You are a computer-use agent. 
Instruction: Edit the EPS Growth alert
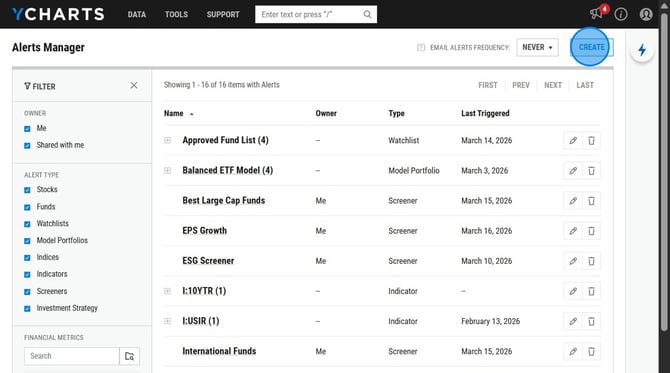[x=573, y=231]
